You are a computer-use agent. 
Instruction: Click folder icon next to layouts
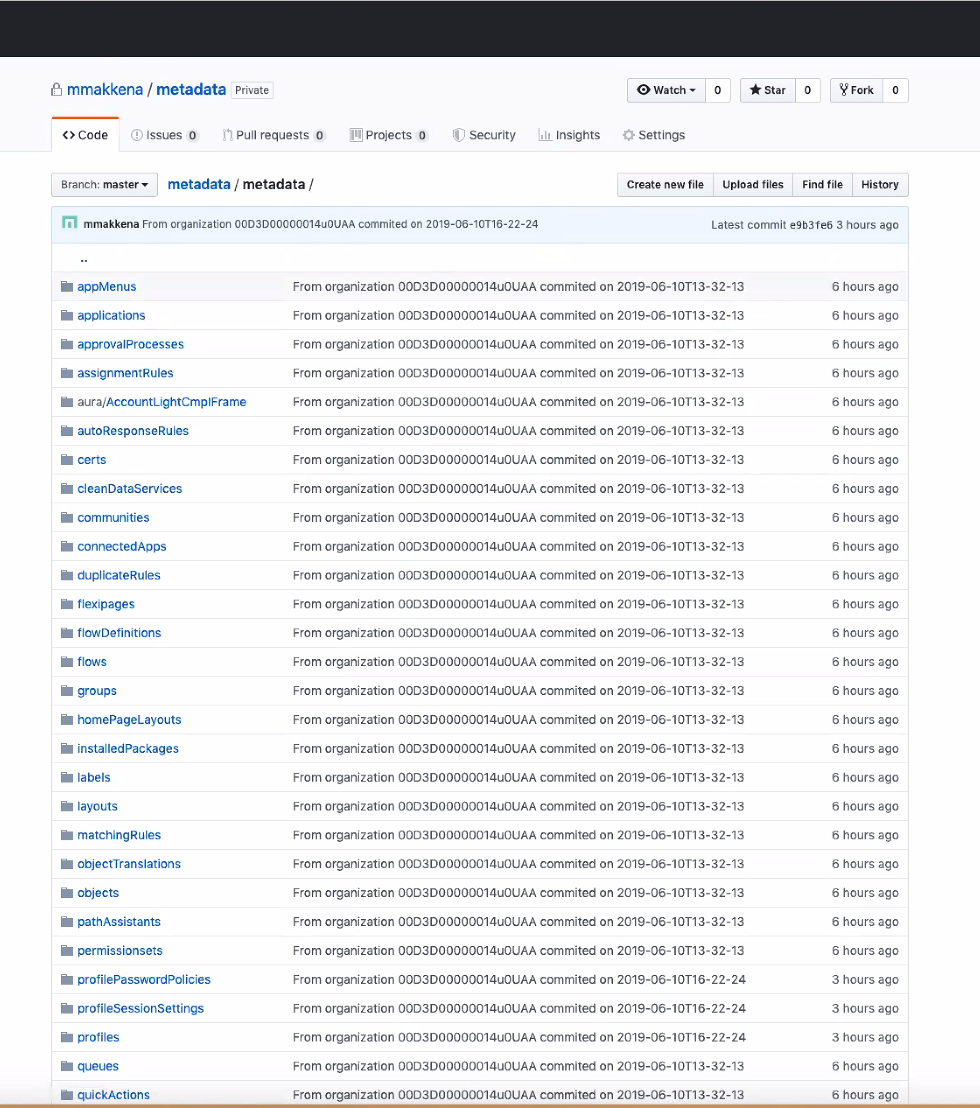pyautogui.click(x=67, y=806)
